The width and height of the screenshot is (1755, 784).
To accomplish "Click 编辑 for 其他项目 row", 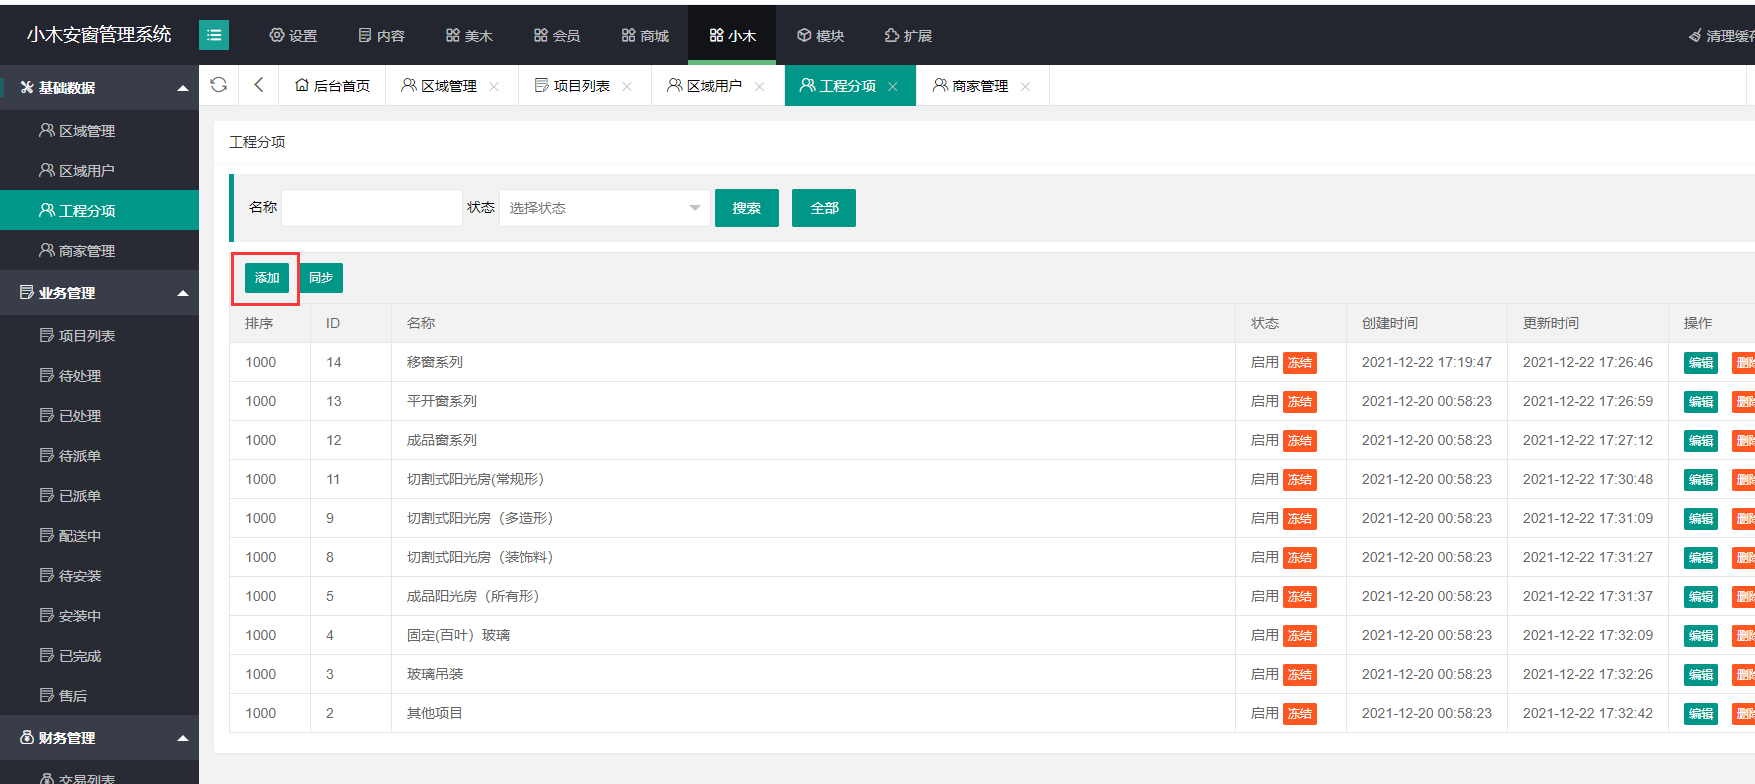I will click(1701, 714).
